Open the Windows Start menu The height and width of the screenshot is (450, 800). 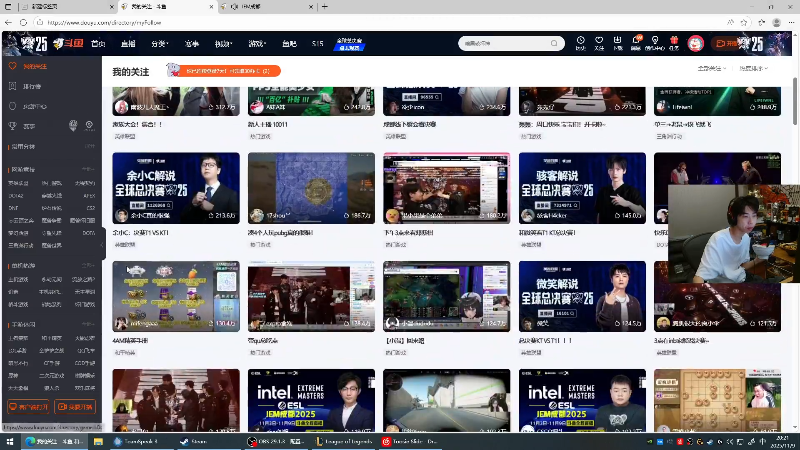coord(10,441)
